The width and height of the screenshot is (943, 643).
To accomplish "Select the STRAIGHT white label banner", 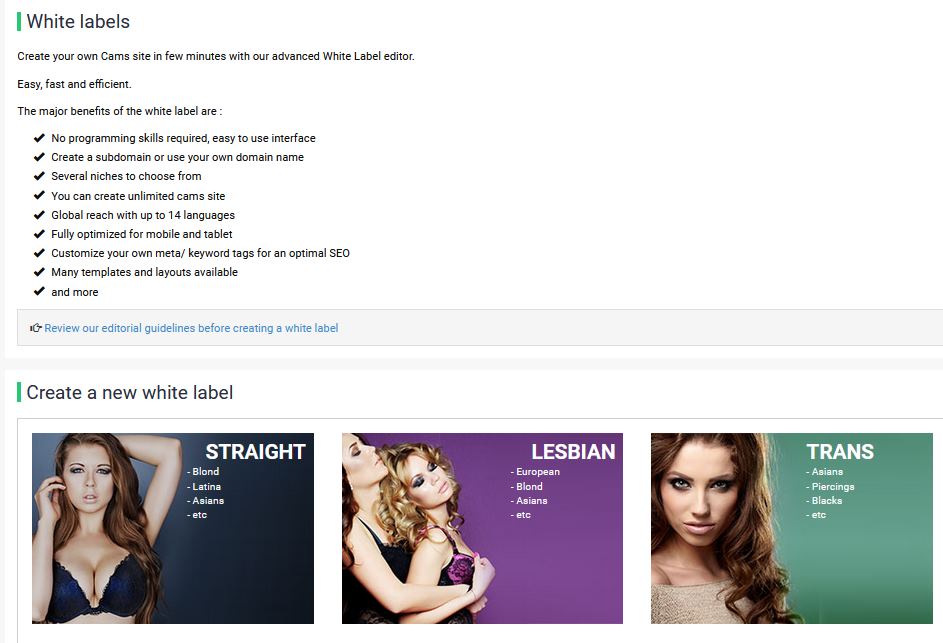I will point(173,528).
